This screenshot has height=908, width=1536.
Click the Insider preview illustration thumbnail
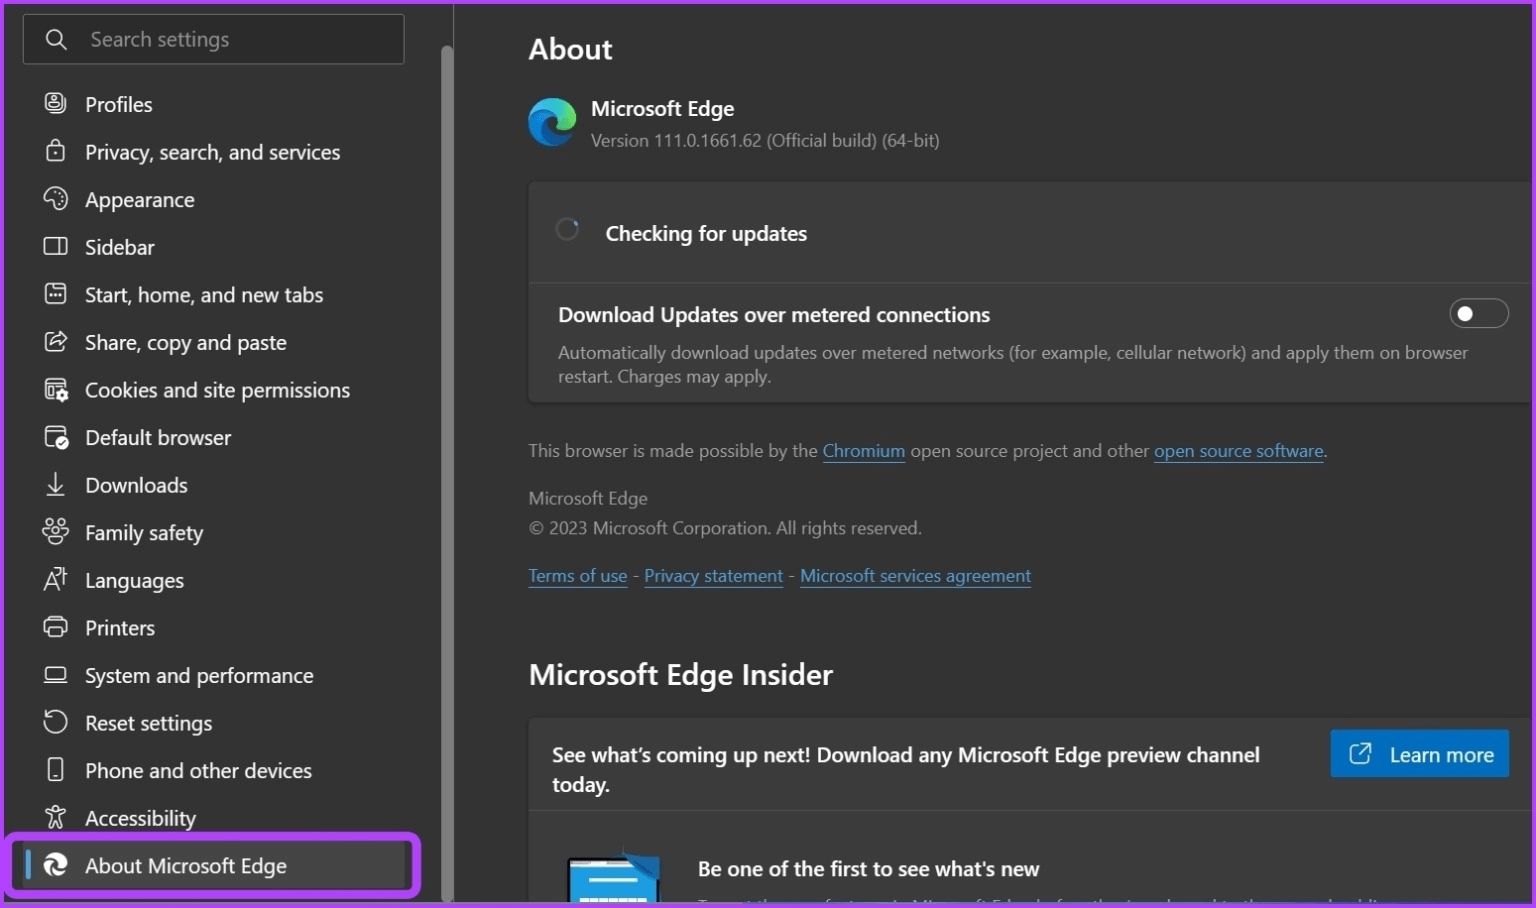613,878
